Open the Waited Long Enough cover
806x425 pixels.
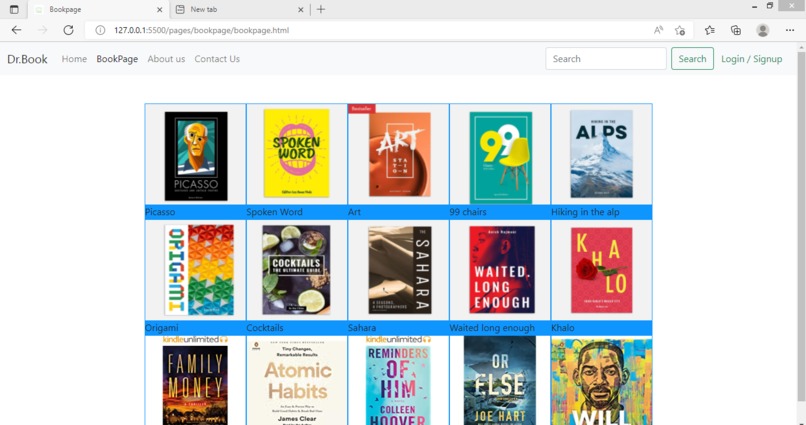click(x=502, y=269)
